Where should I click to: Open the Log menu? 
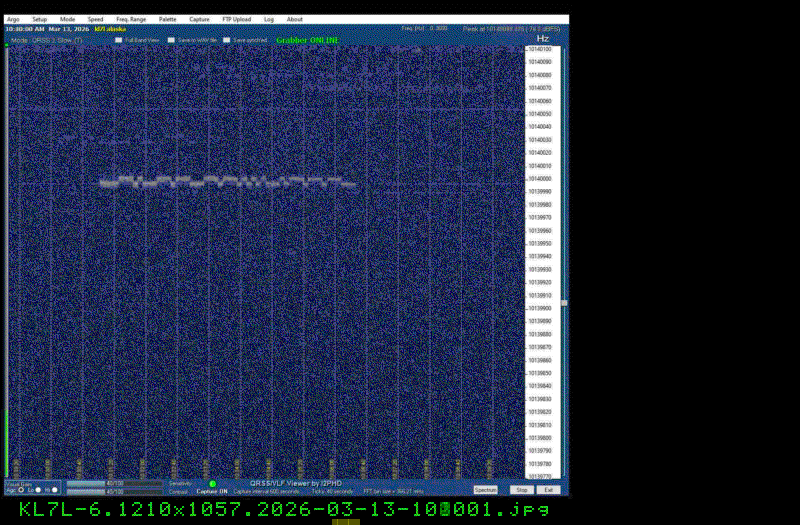click(x=269, y=19)
